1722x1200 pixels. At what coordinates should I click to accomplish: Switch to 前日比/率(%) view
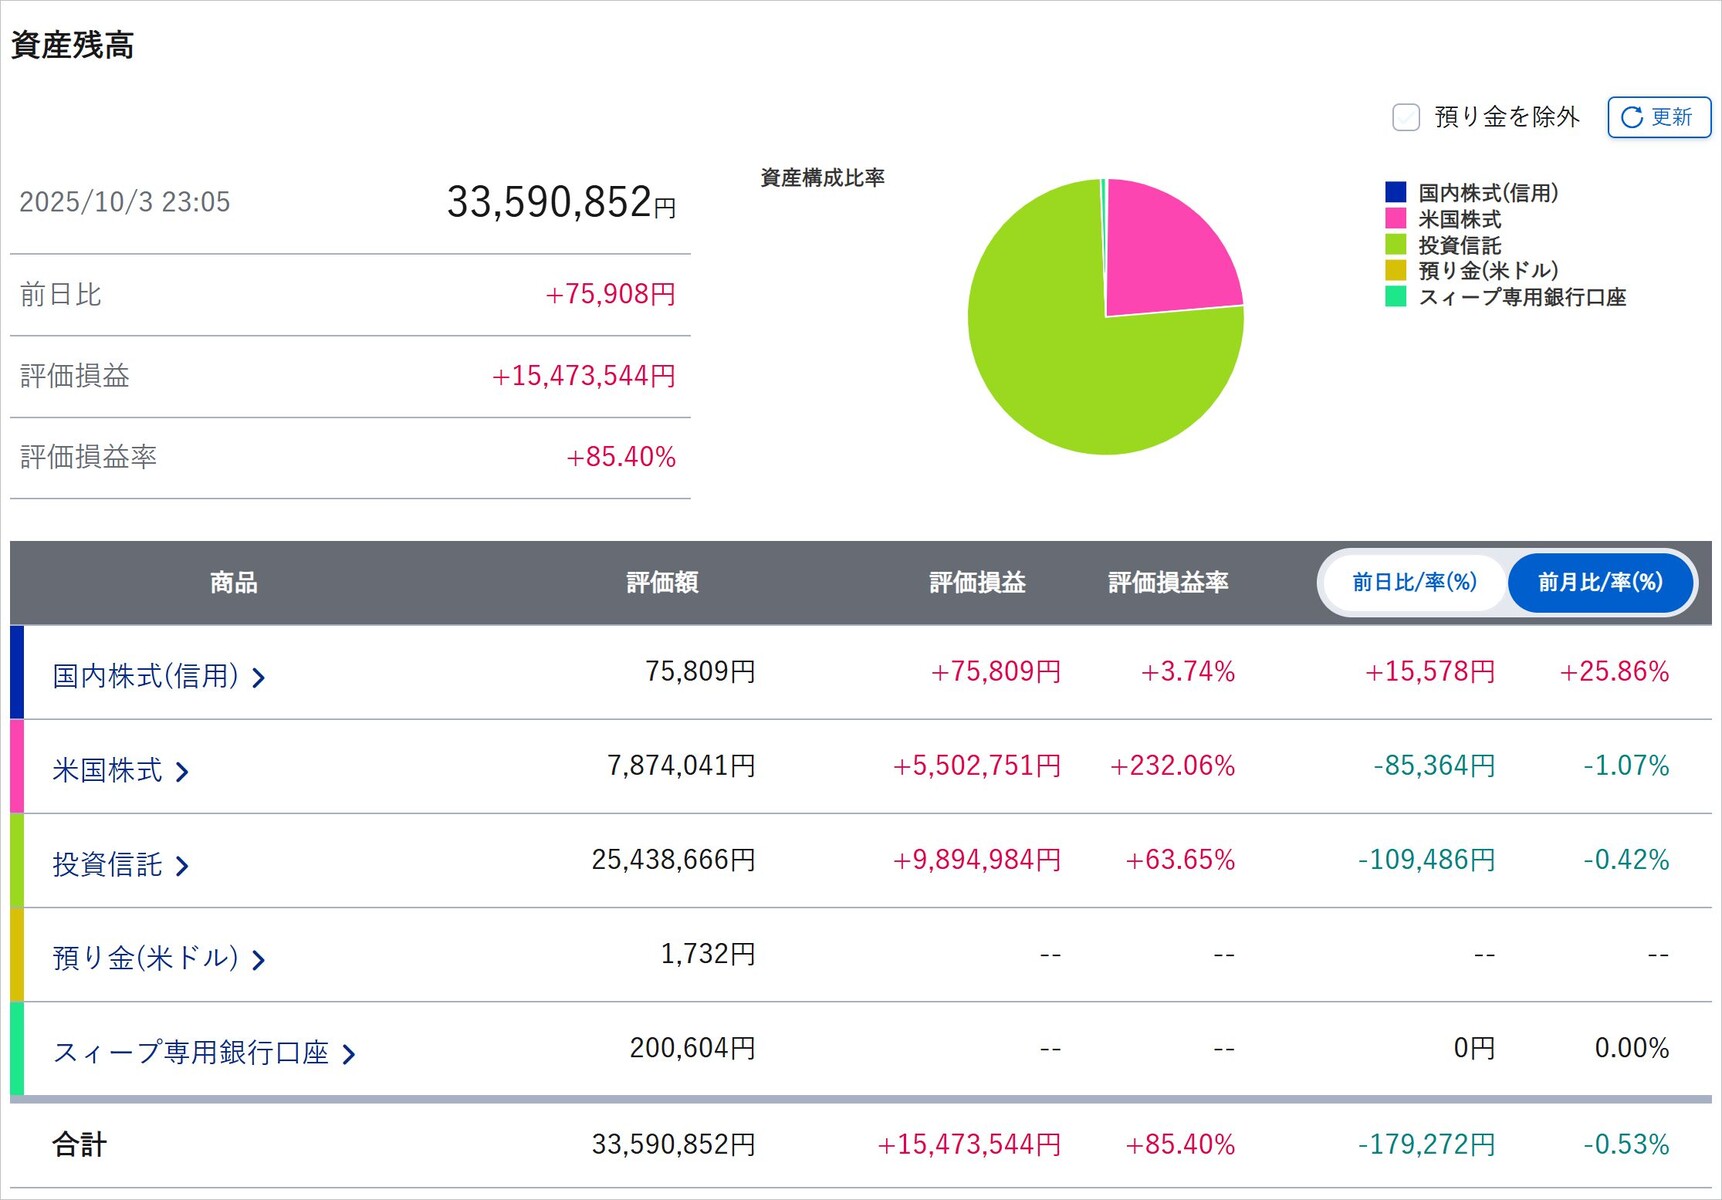pyautogui.click(x=1414, y=582)
